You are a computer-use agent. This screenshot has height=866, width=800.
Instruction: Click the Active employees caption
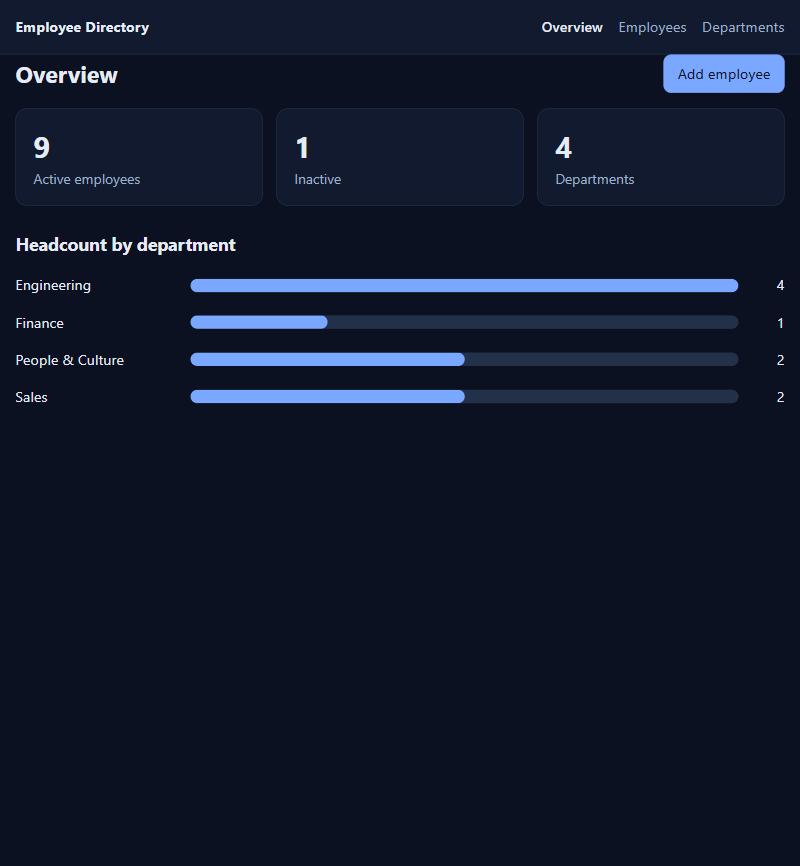point(87,179)
